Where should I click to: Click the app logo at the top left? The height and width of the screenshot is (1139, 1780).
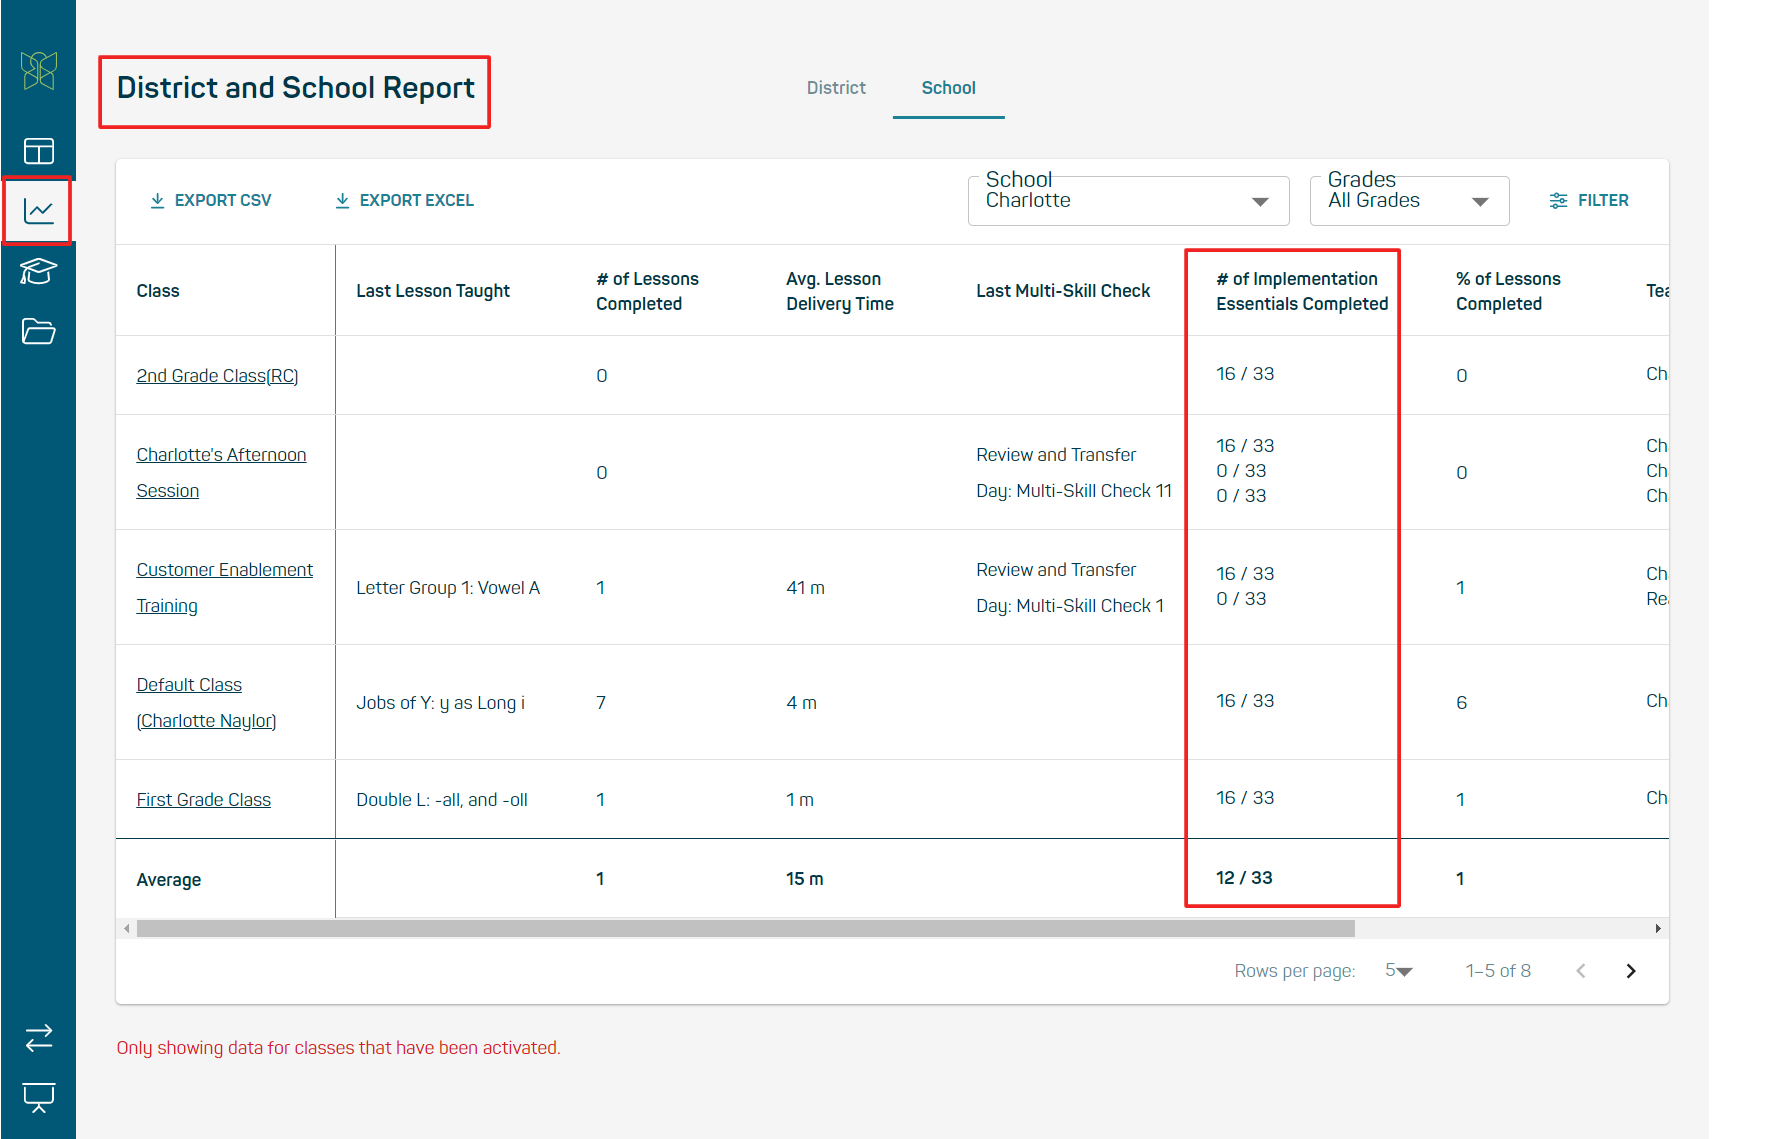click(x=38, y=71)
